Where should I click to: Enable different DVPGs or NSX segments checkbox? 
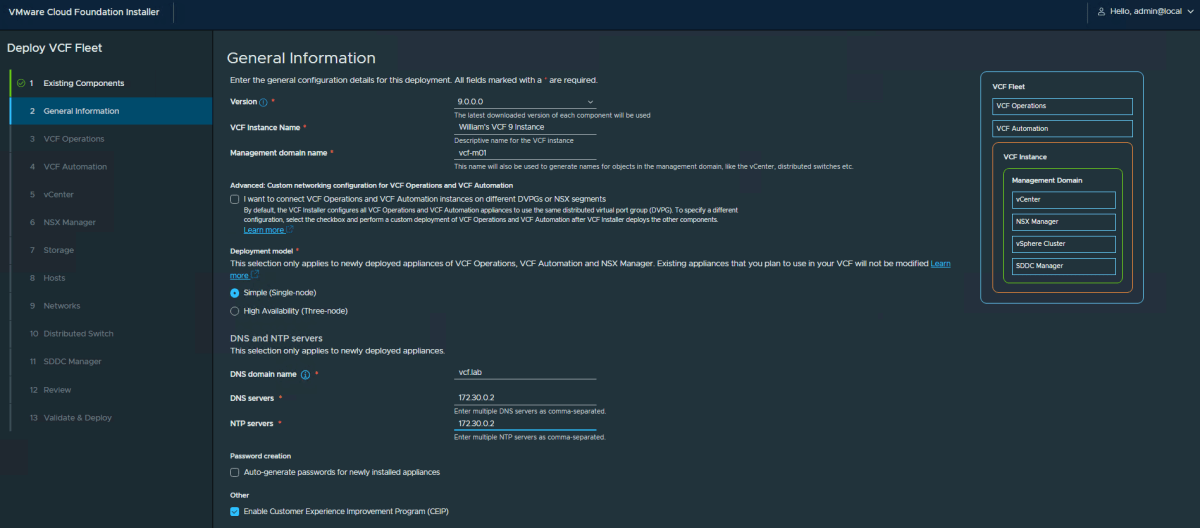click(234, 199)
